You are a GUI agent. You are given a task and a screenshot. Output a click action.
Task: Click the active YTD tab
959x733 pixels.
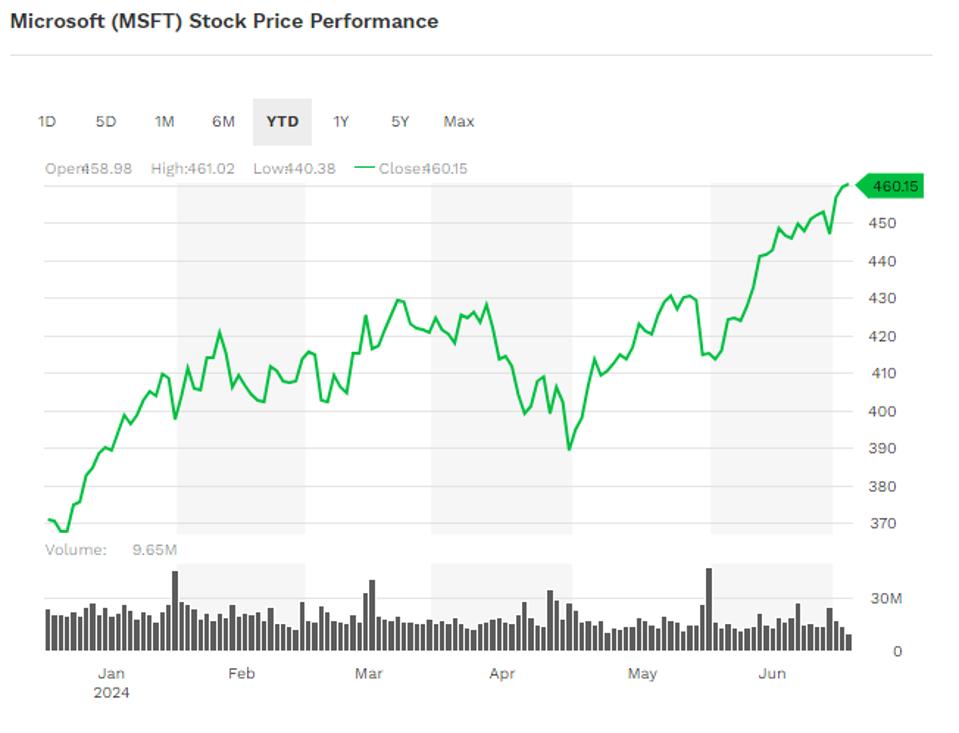pyautogui.click(x=282, y=122)
